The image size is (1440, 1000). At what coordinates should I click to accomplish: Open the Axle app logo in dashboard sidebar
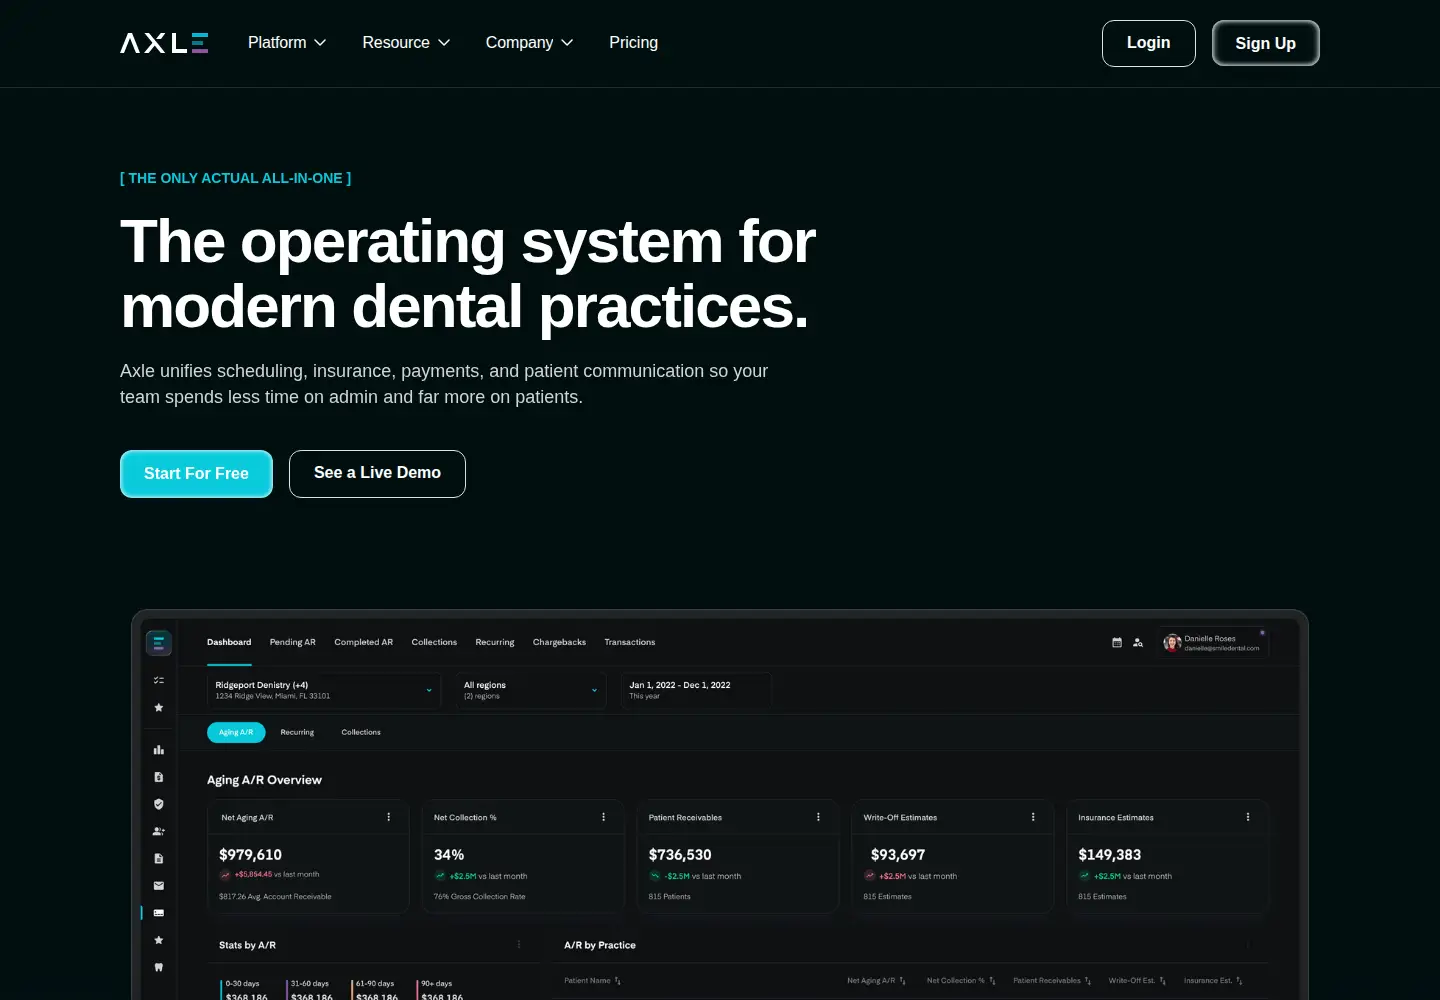(x=159, y=643)
